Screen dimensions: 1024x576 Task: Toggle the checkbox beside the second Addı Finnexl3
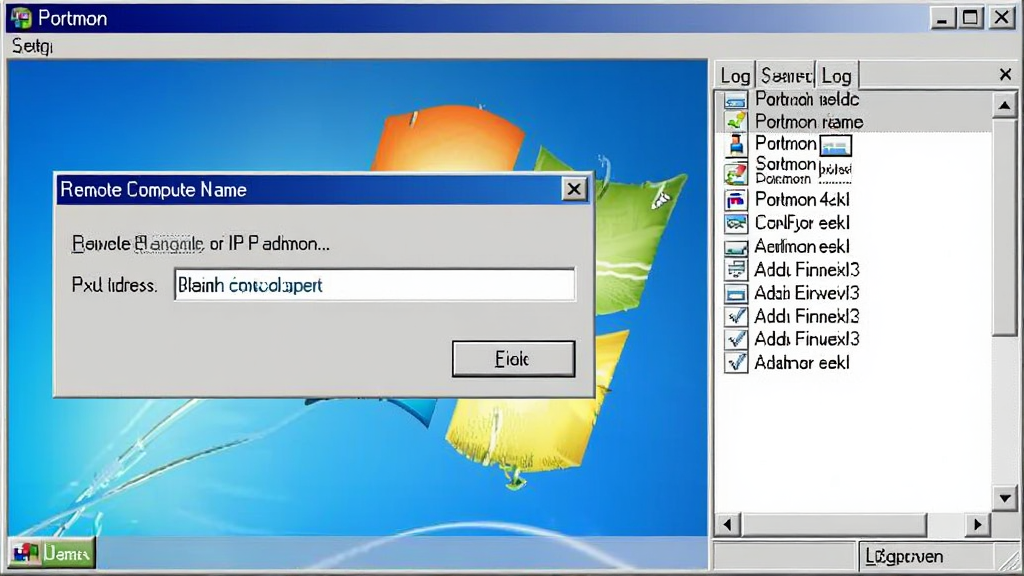click(x=736, y=317)
